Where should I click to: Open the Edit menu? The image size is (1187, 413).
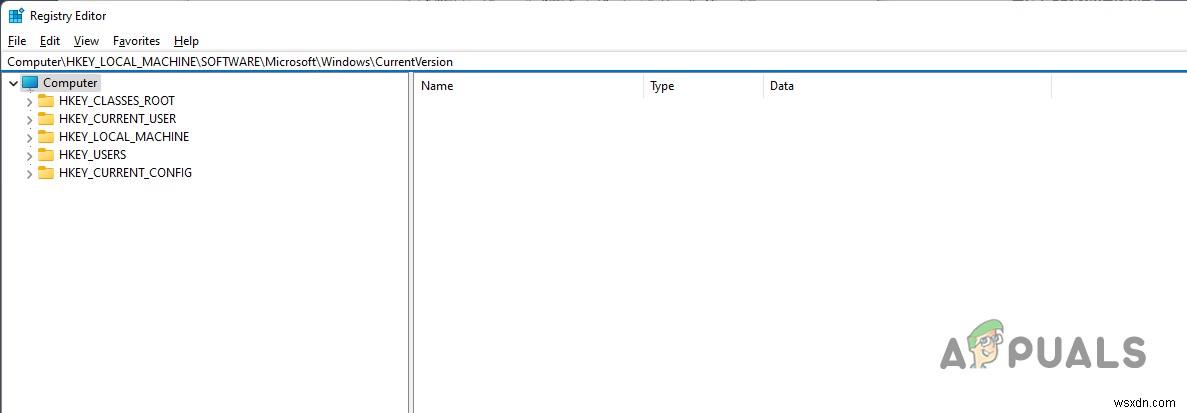click(50, 41)
